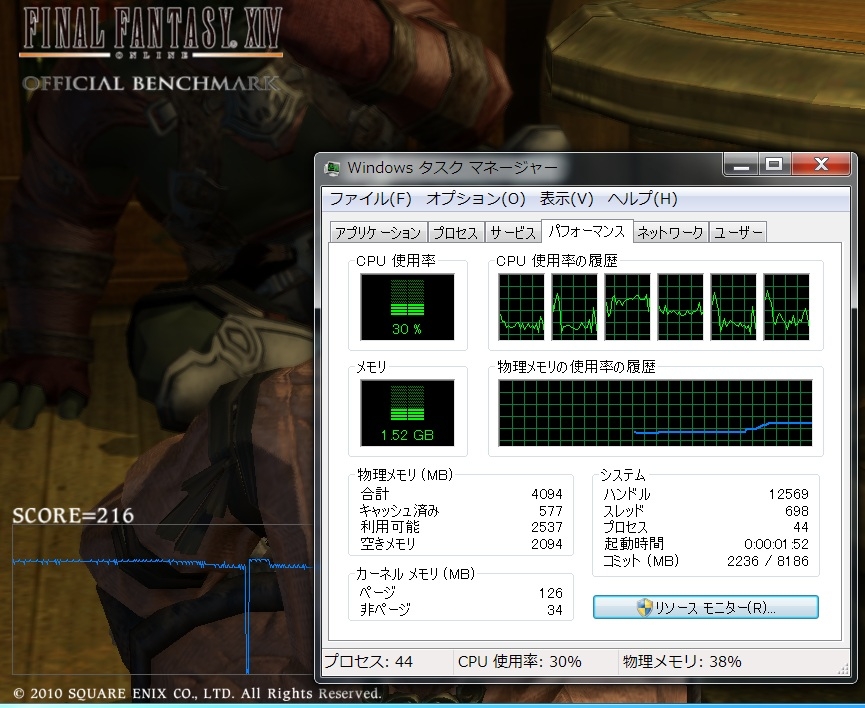
Task: Select the パフォーマンス tab
Action: [x=587, y=231]
